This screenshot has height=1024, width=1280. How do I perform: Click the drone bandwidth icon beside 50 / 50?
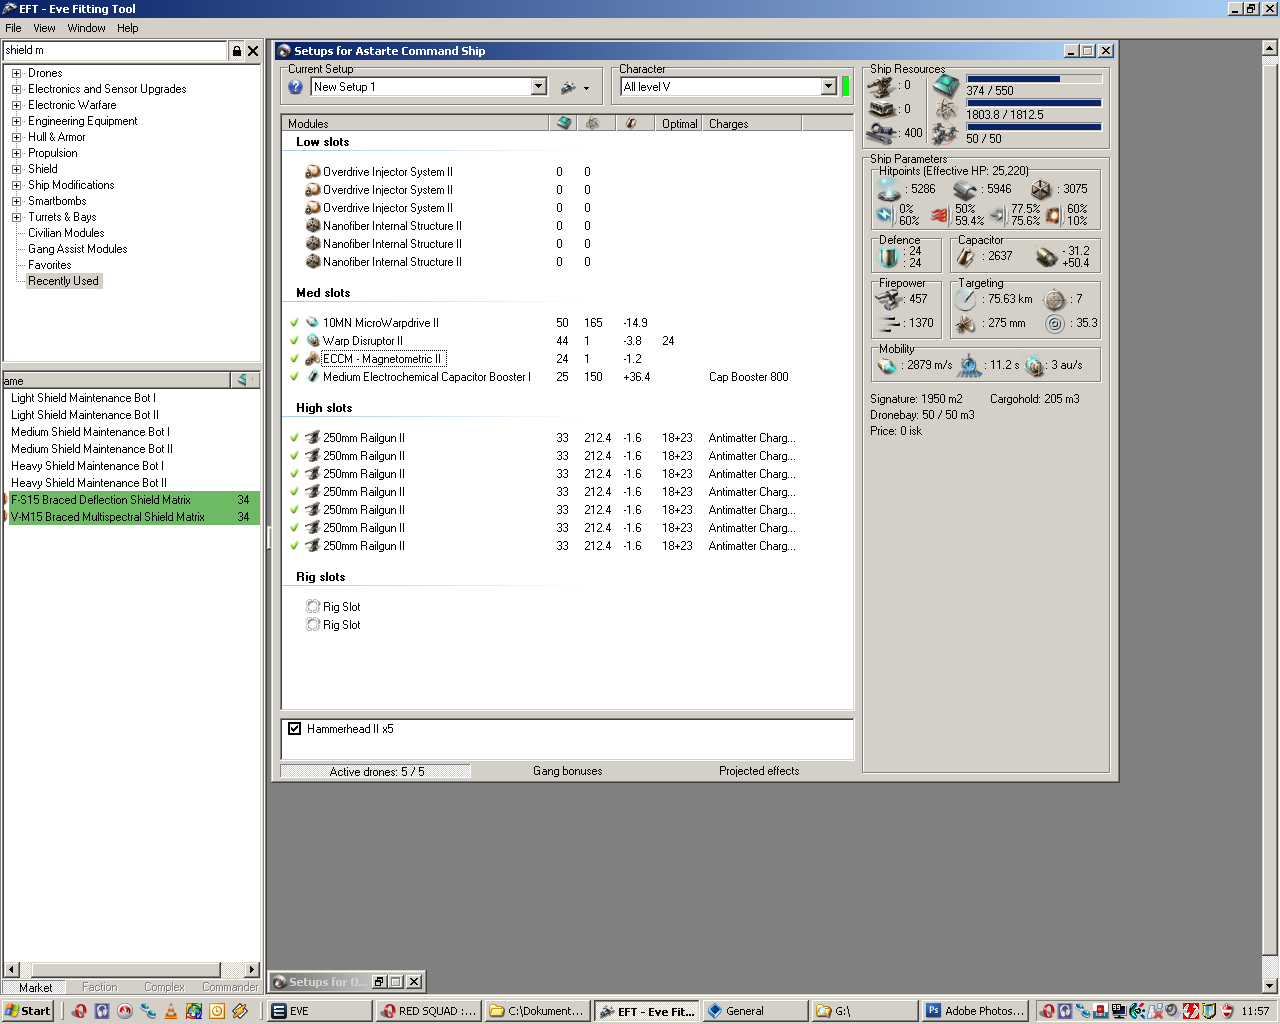946,134
